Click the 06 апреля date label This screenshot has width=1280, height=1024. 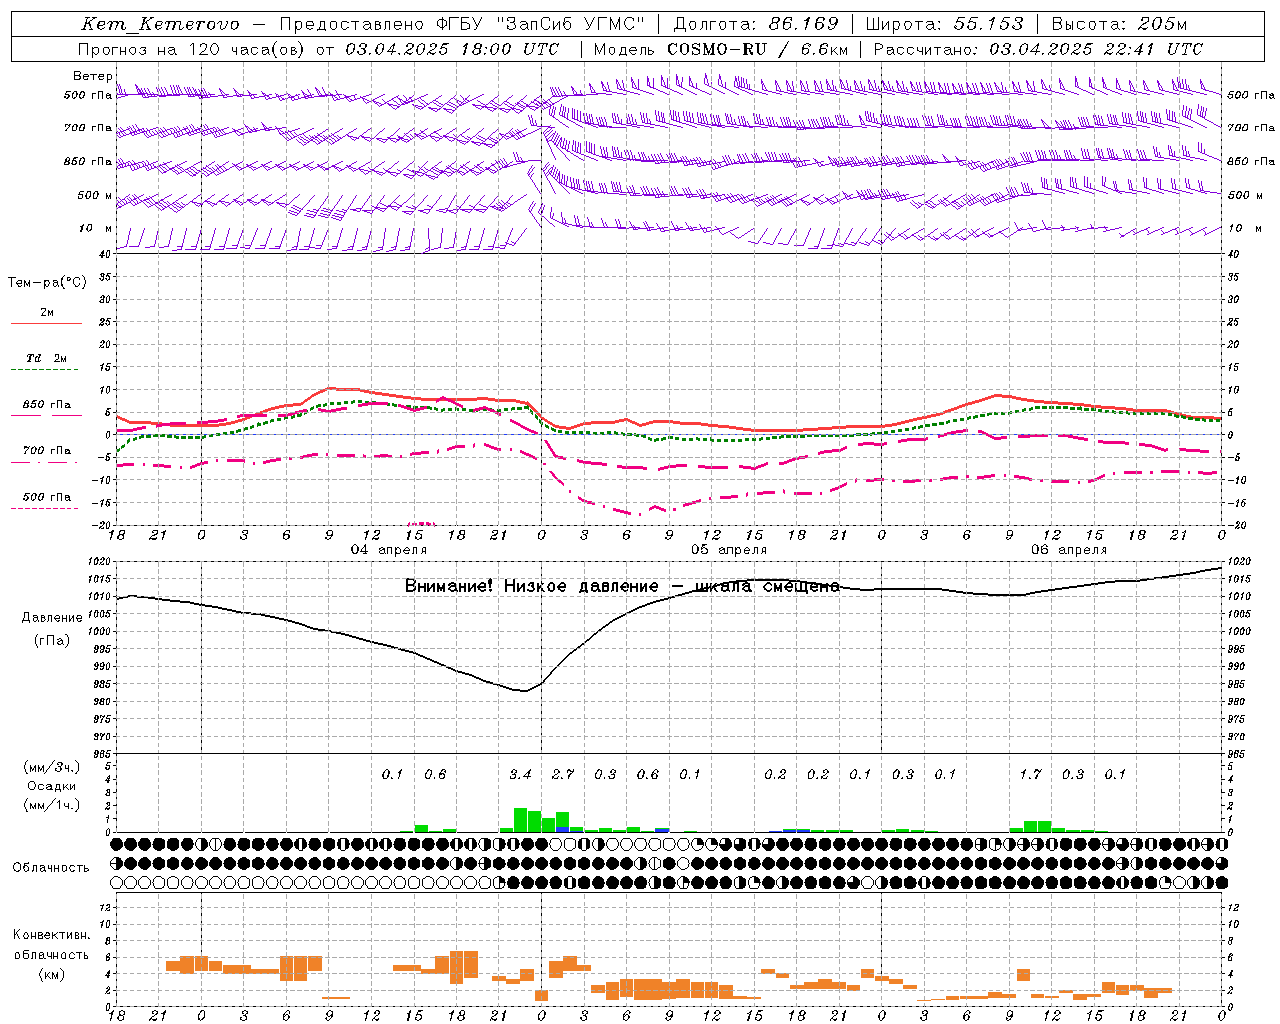1069,550
